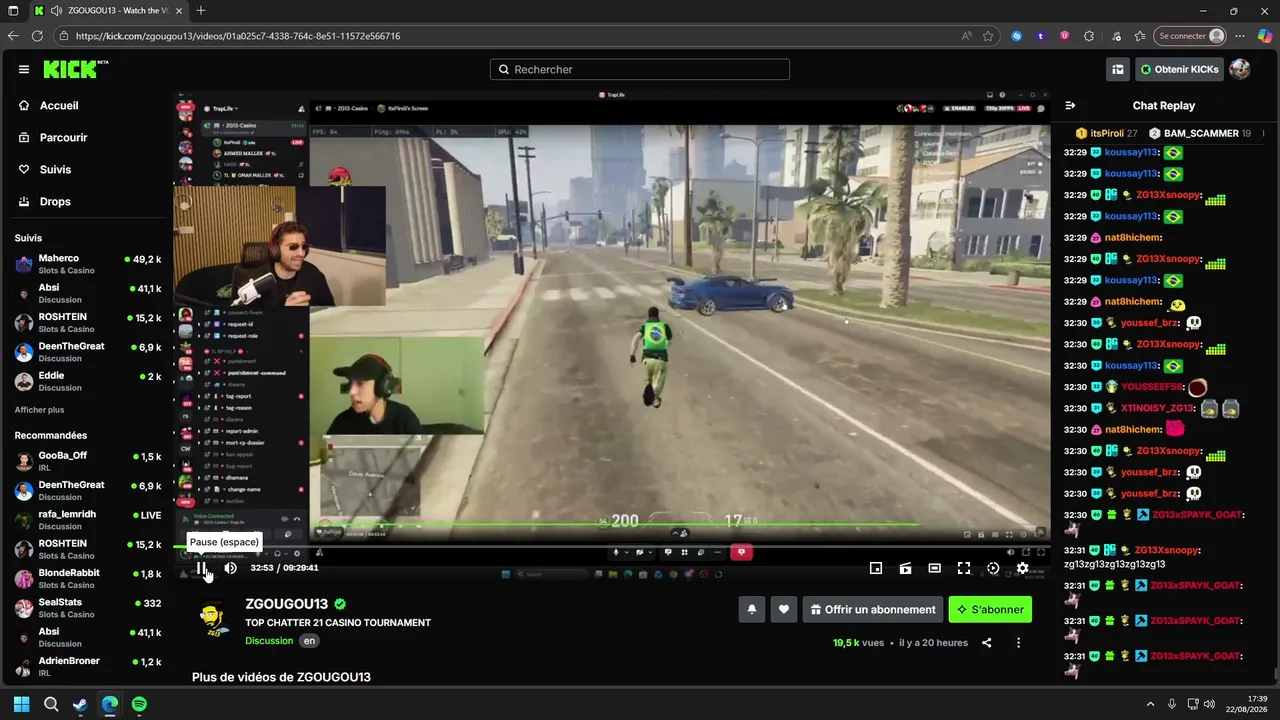Click the Rechercher search field
Screen dimensions: 1280x720
(640, 69)
